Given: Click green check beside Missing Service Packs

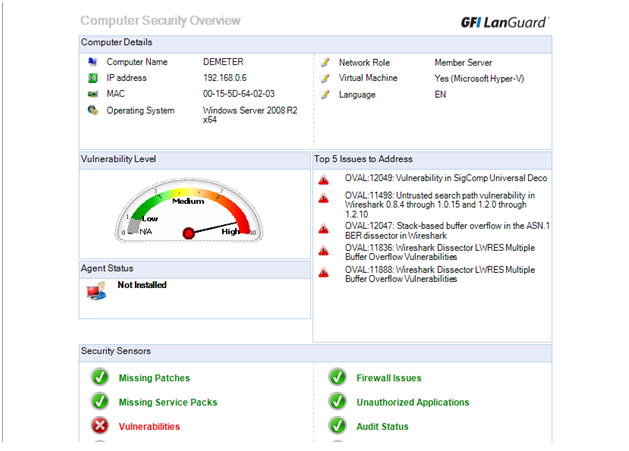Looking at the screenshot, I should [100, 402].
